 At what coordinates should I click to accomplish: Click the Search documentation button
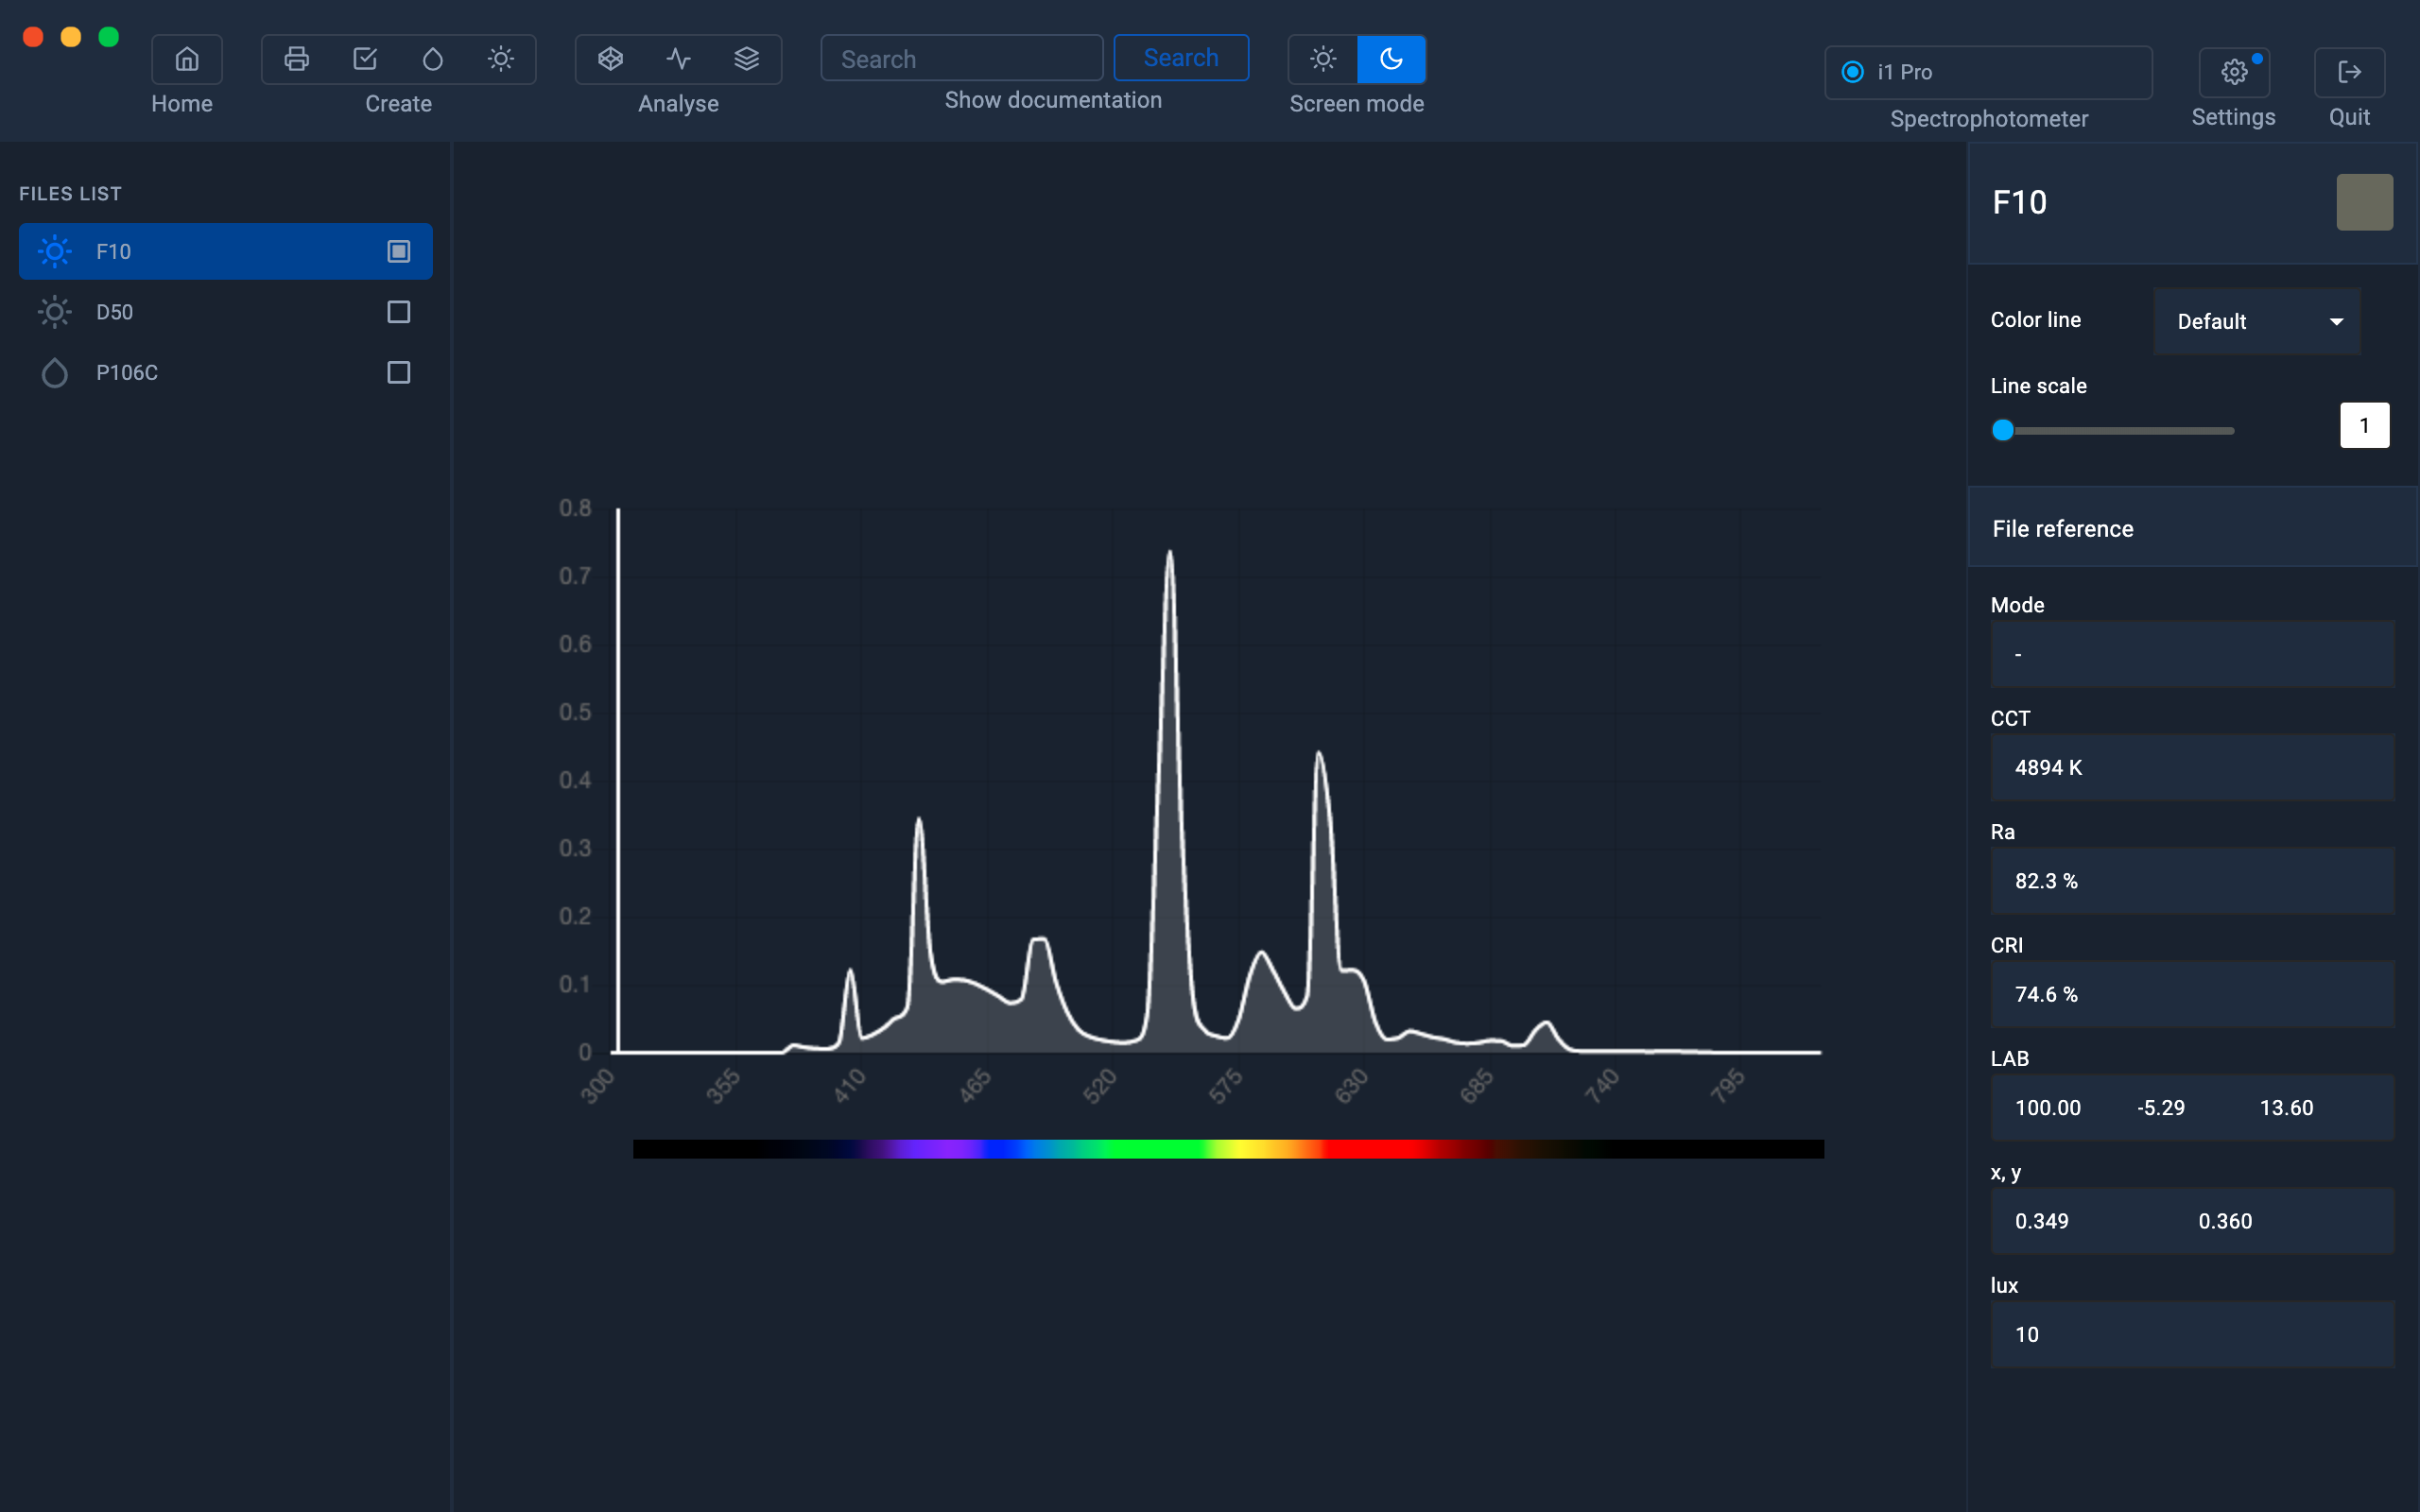click(x=1181, y=58)
